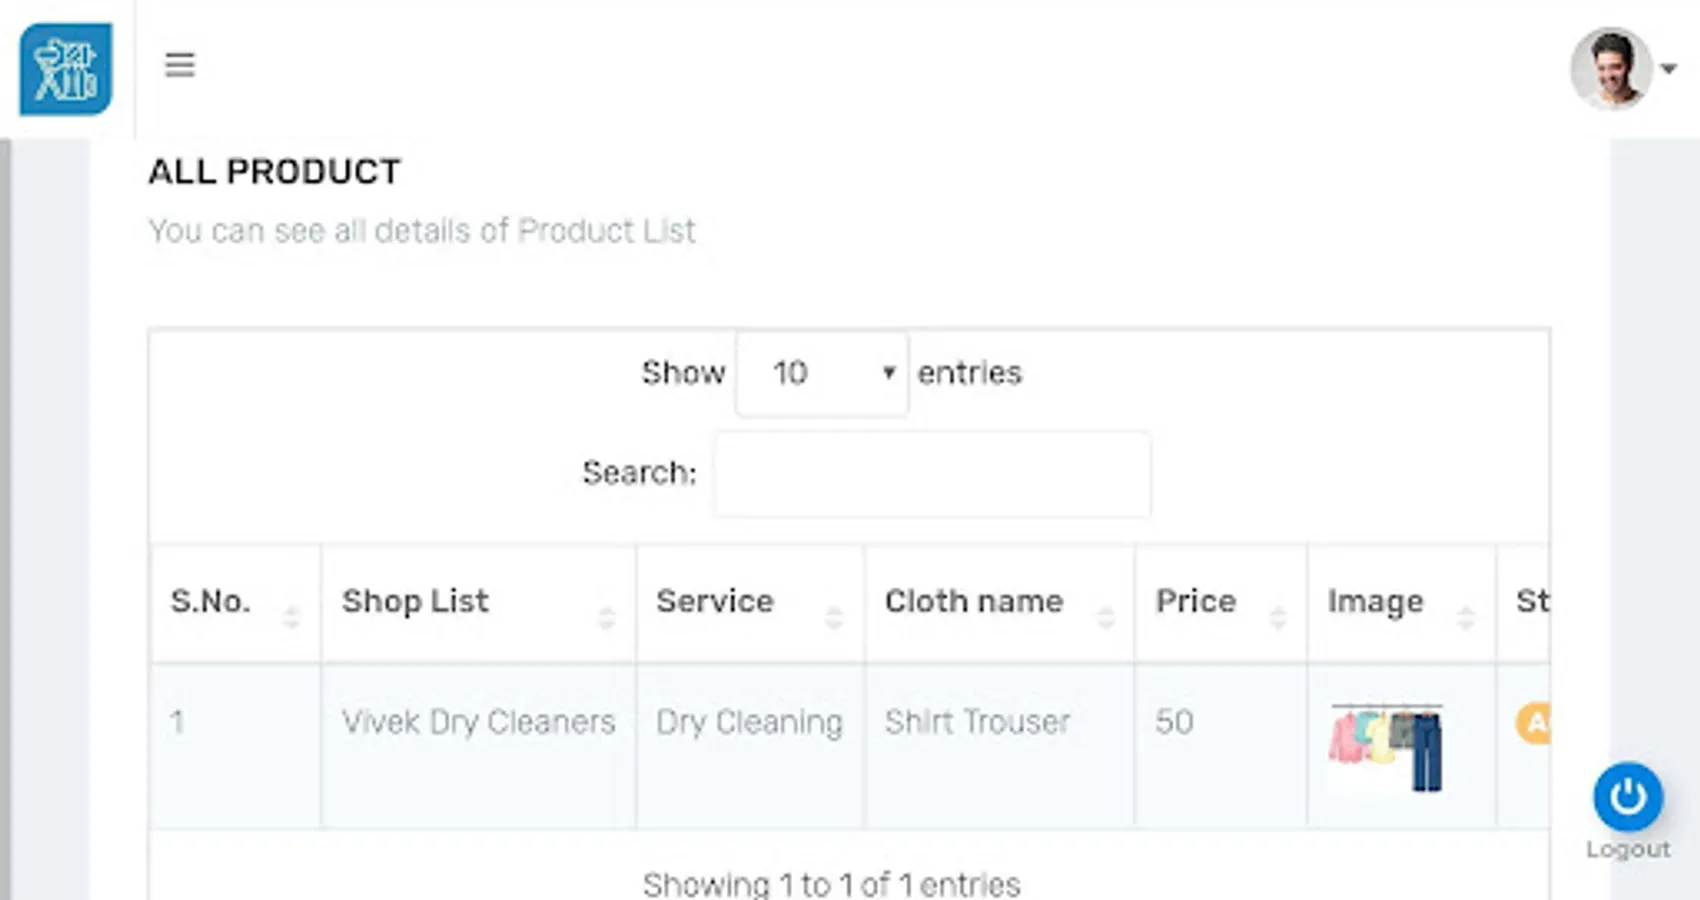Click the Status column header
The image size is (1700, 900).
[1530, 602]
